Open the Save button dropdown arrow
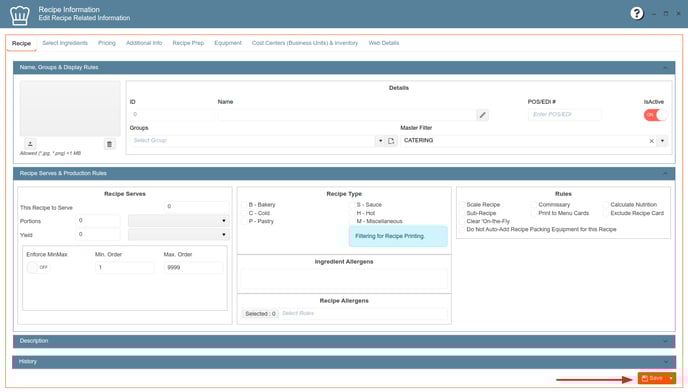688x392 pixels. coord(671,378)
